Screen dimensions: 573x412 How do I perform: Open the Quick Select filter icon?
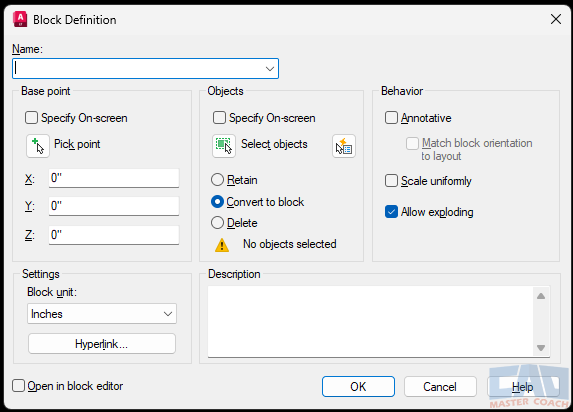point(344,146)
